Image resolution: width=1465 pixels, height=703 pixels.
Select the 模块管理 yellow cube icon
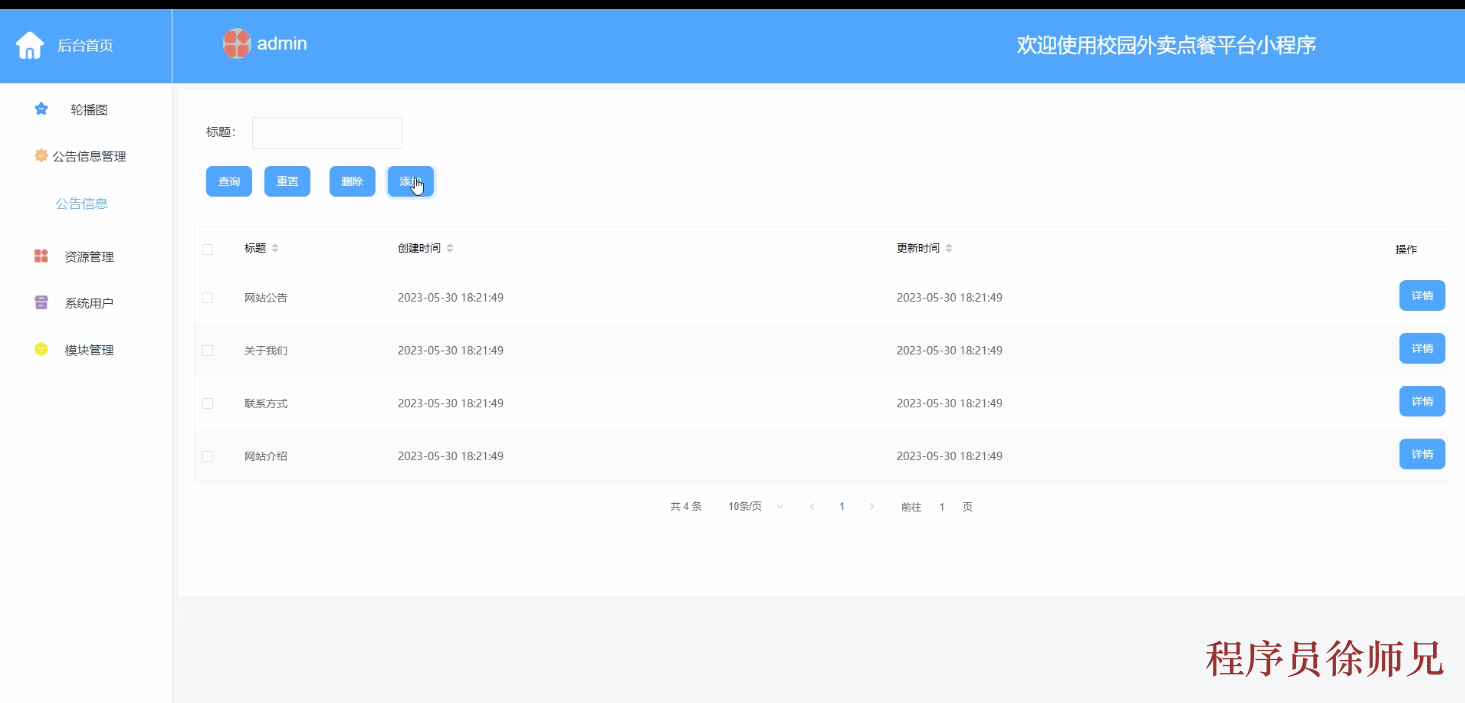pyautogui.click(x=38, y=349)
